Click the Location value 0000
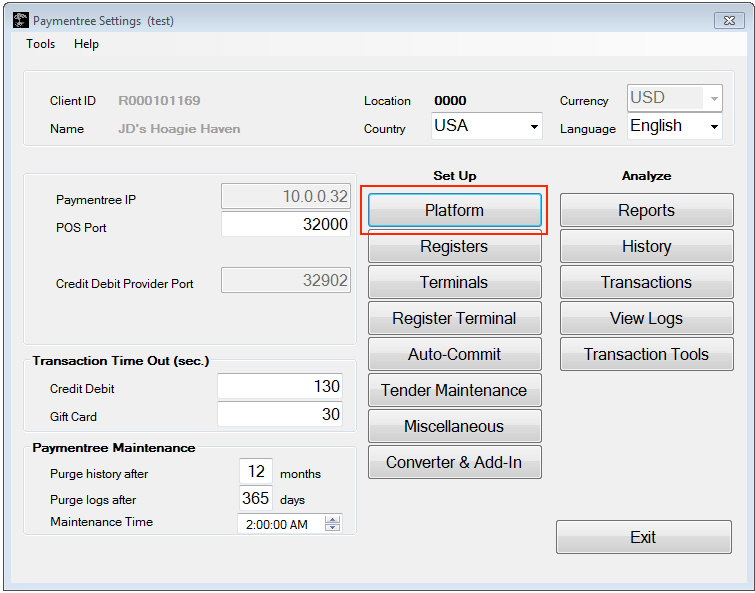This screenshot has height=593, width=755. 450,101
